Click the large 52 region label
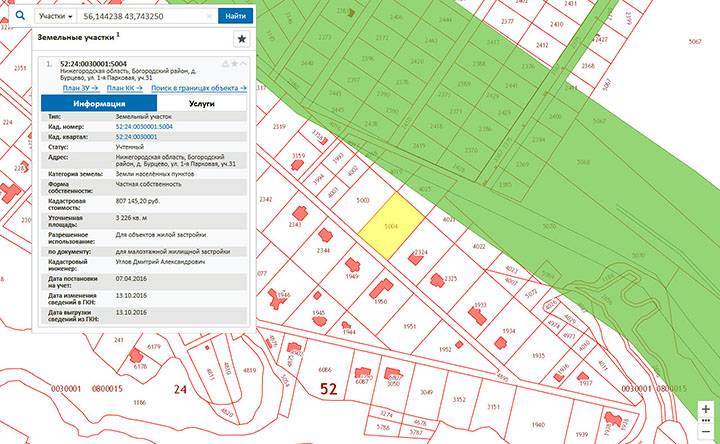The width and height of the screenshot is (720, 444). 328,389
